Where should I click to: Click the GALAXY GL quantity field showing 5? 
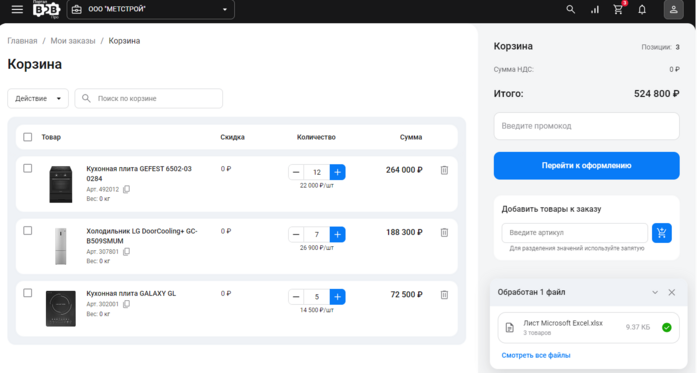pyautogui.click(x=316, y=297)
